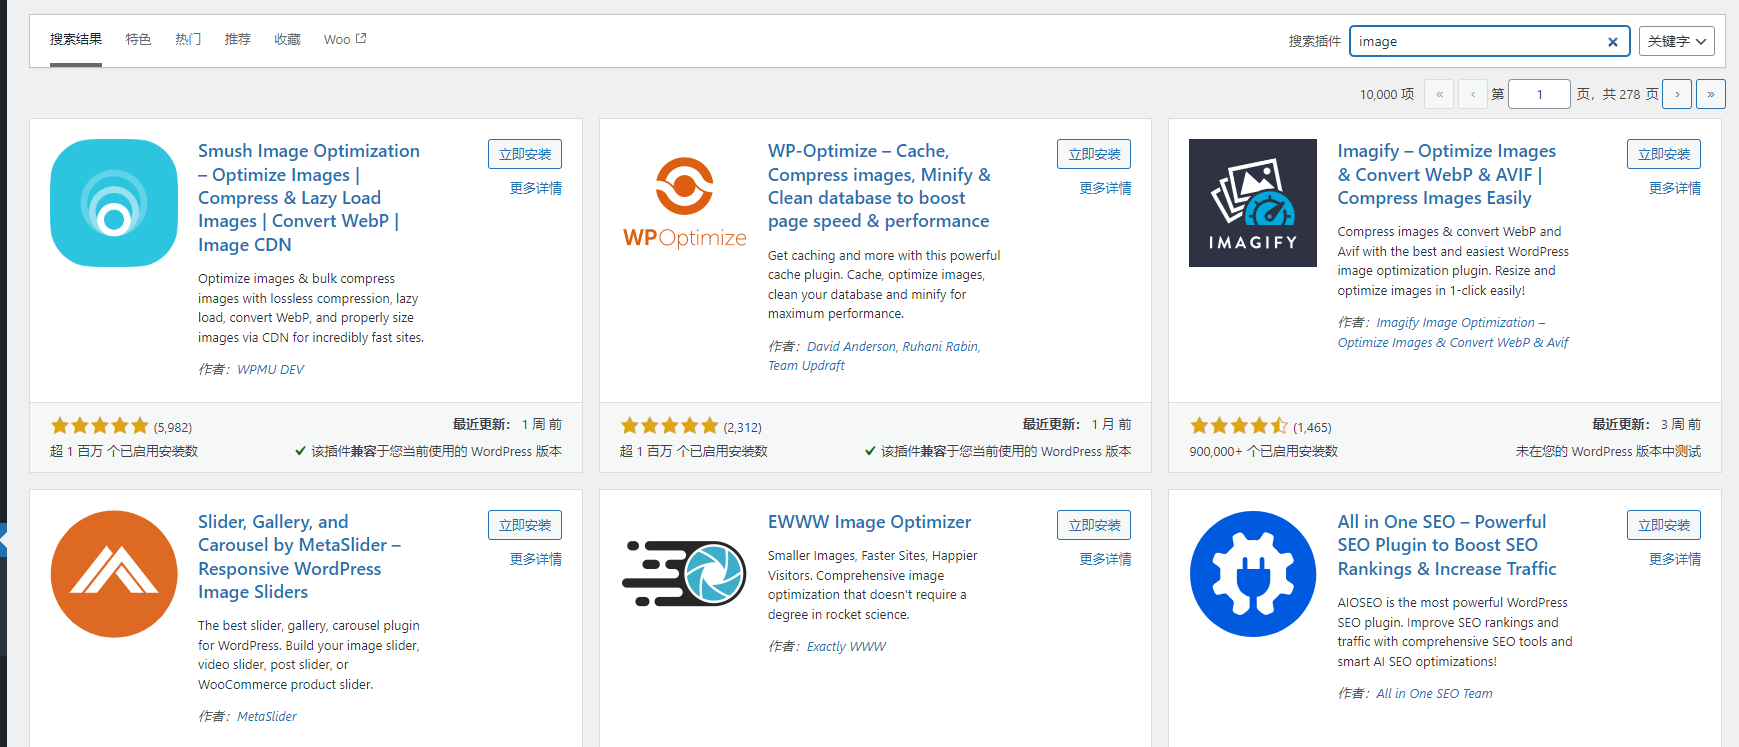
Task: Click the 10,000 项 result count
Action: coord(1387,94)
